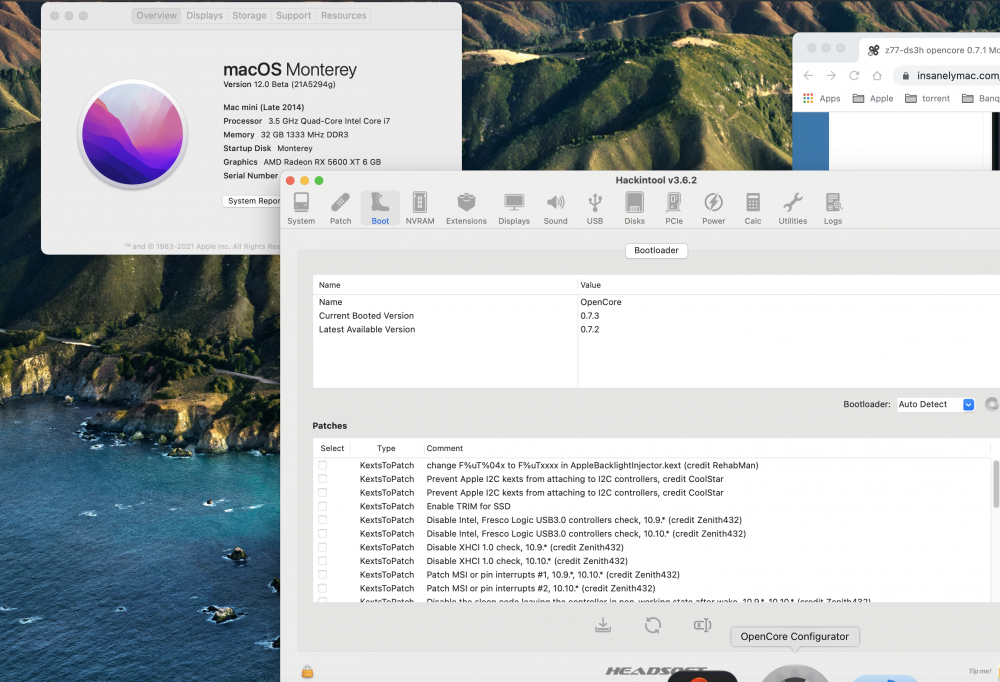Click the browser forward arrow
Screen dimensions: 1000x682
click(x=831, y=75)
